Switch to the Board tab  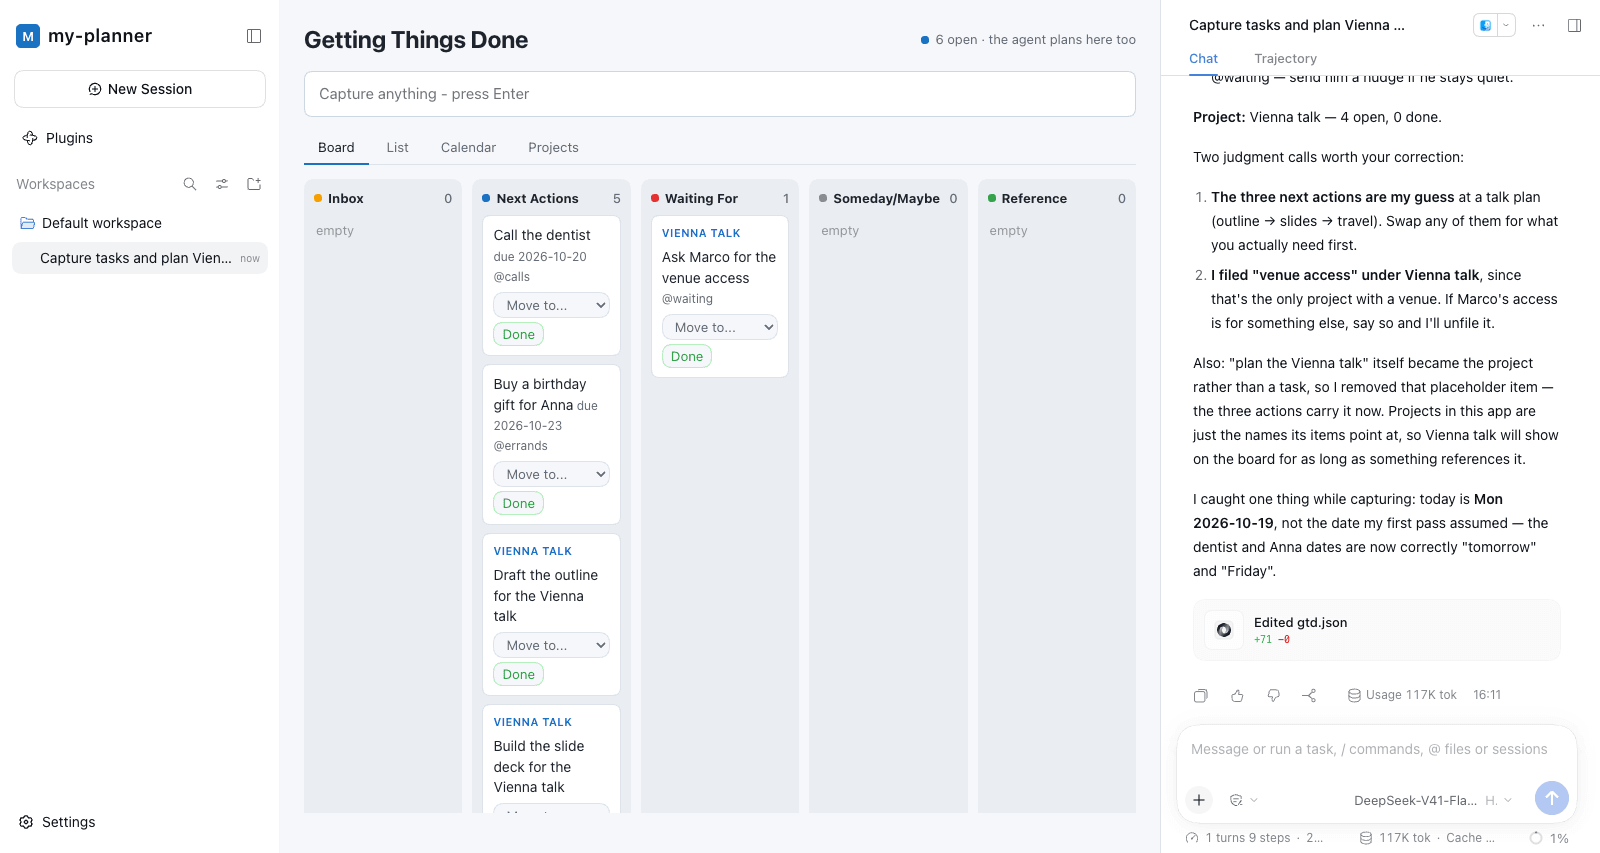pos(336,147)
